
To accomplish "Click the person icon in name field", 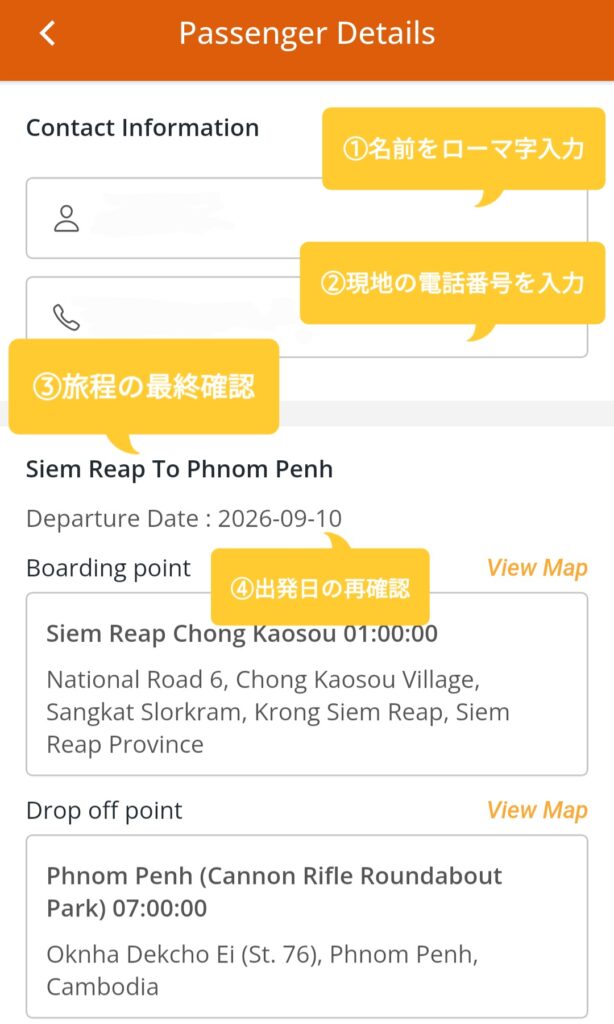I will coord(66,219).
